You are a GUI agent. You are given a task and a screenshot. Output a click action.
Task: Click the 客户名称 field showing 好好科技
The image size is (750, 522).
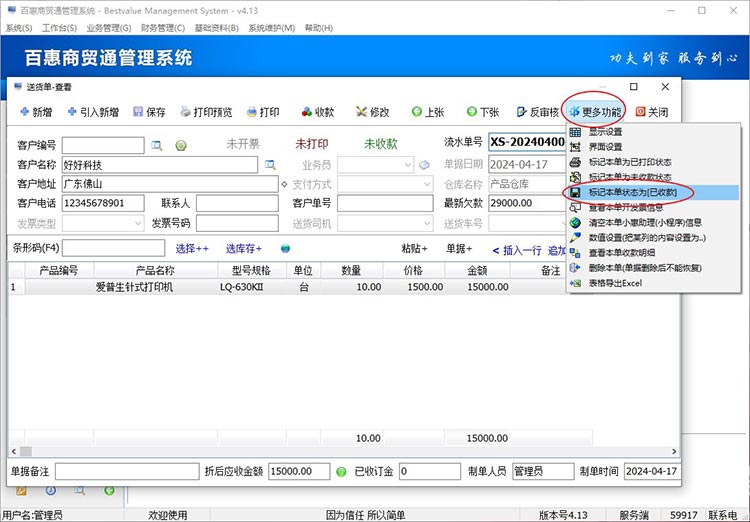click(160, 165)
